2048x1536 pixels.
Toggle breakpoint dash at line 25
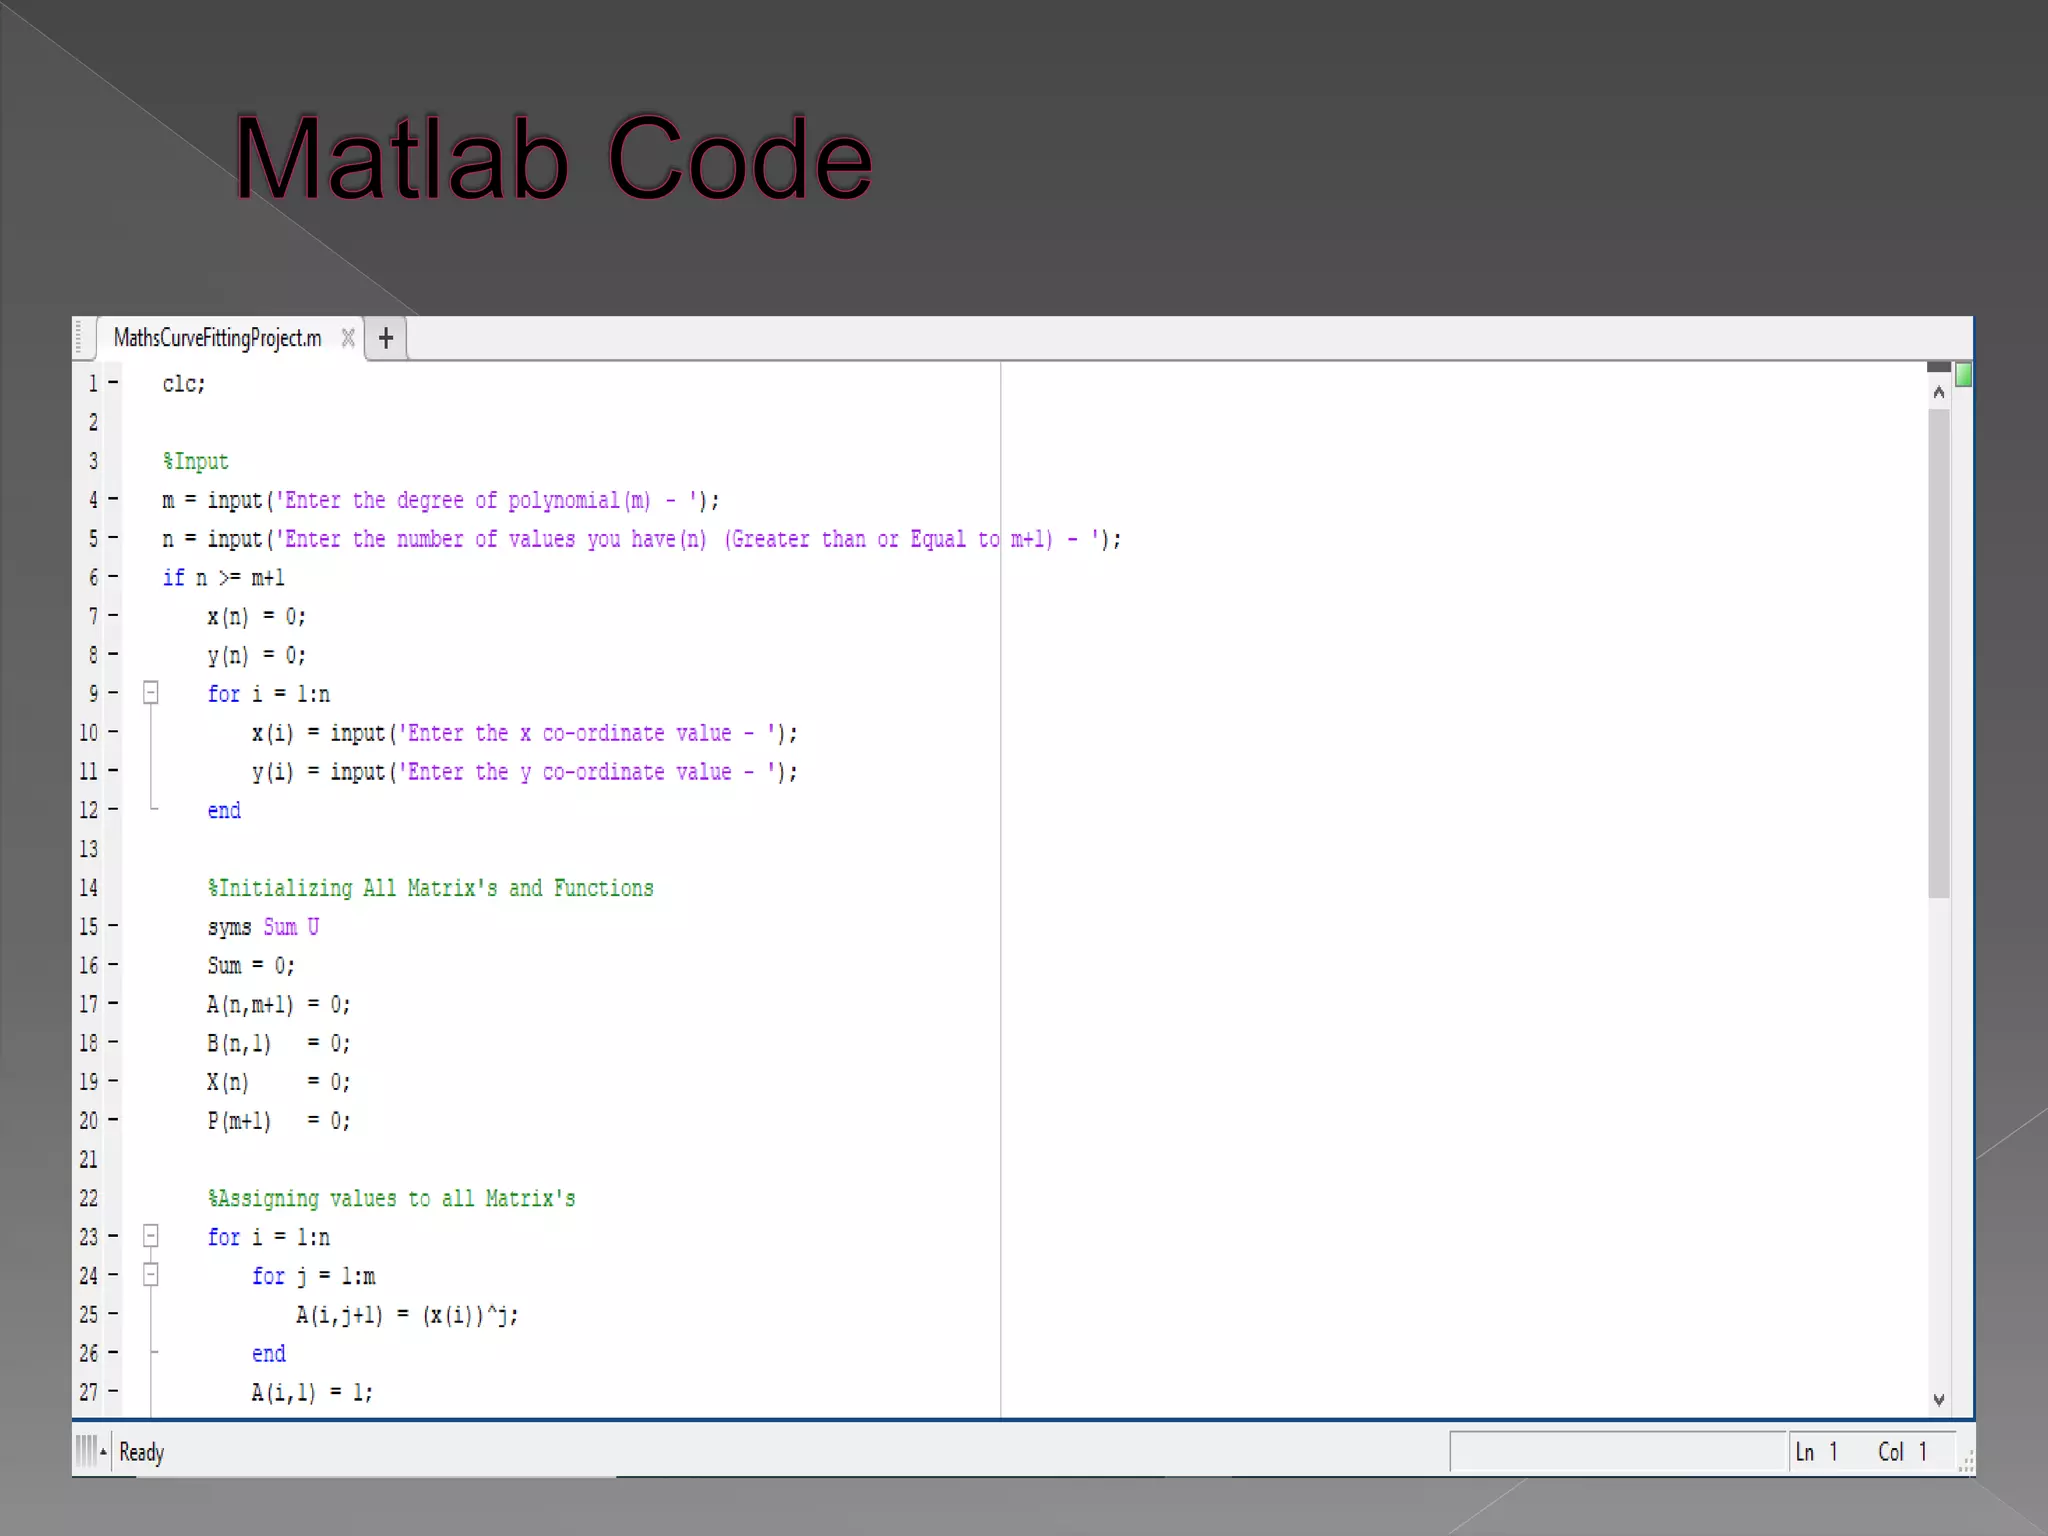pyautogui.click(x=113, y=1313)
